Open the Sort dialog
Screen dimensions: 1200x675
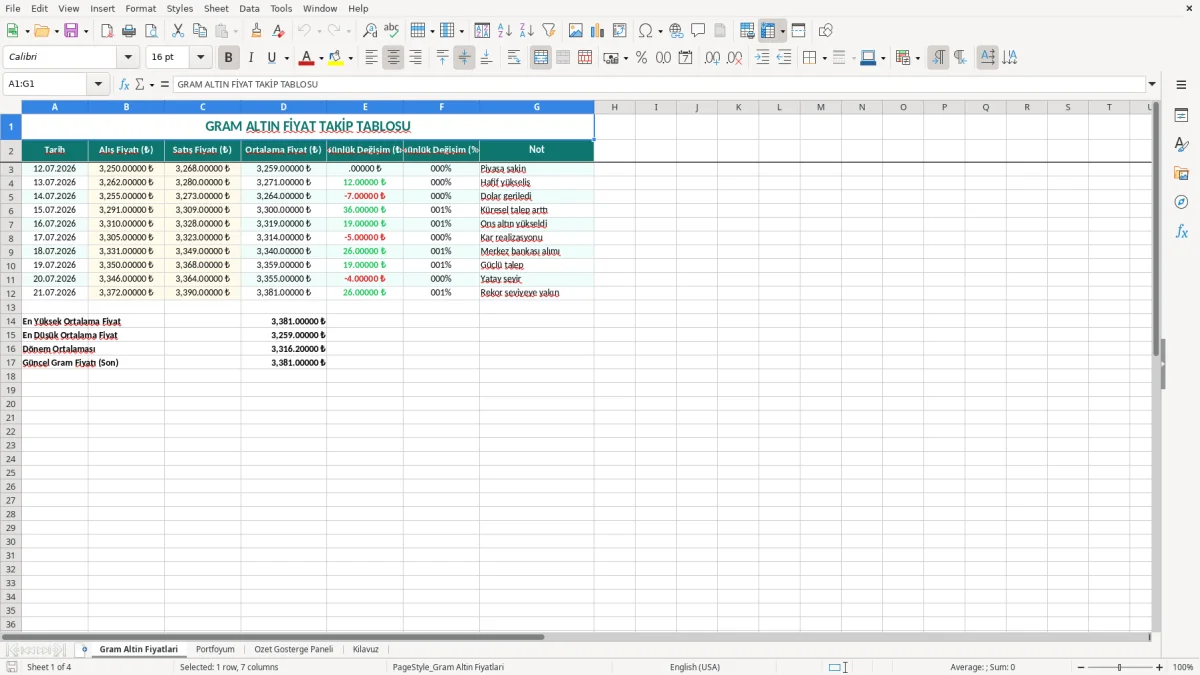click(x=482, y=31)
